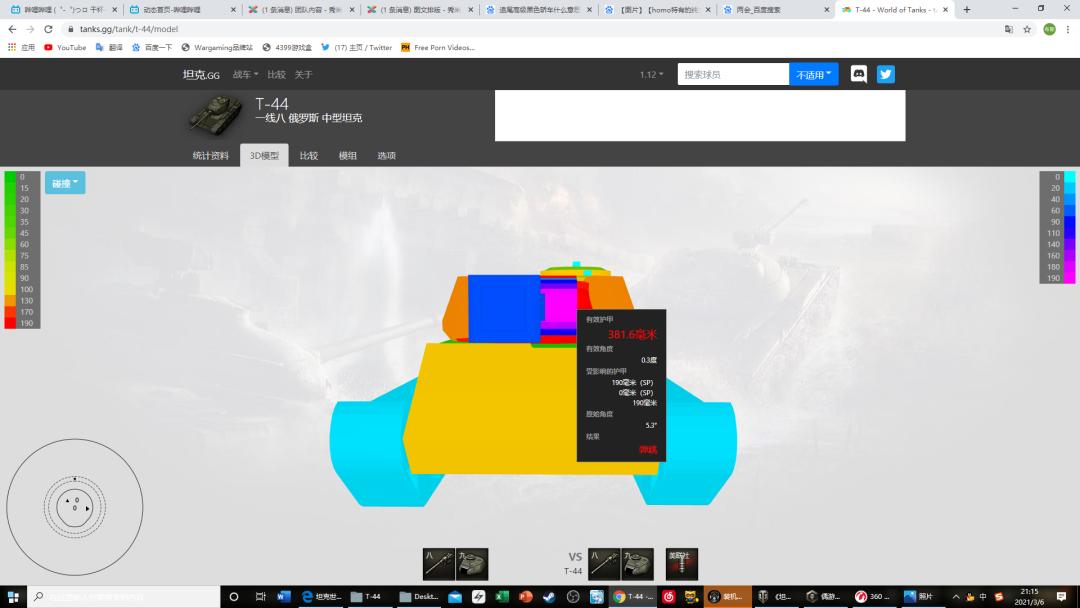Switch to the 选项 tab
Image resolution: width=1080 pixels, height=608 pixels.
point(386,156)
